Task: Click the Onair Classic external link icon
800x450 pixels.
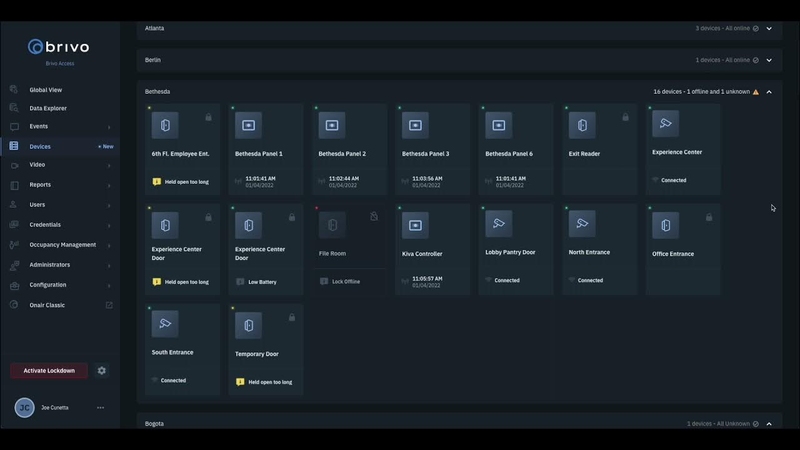Action: 109,305
